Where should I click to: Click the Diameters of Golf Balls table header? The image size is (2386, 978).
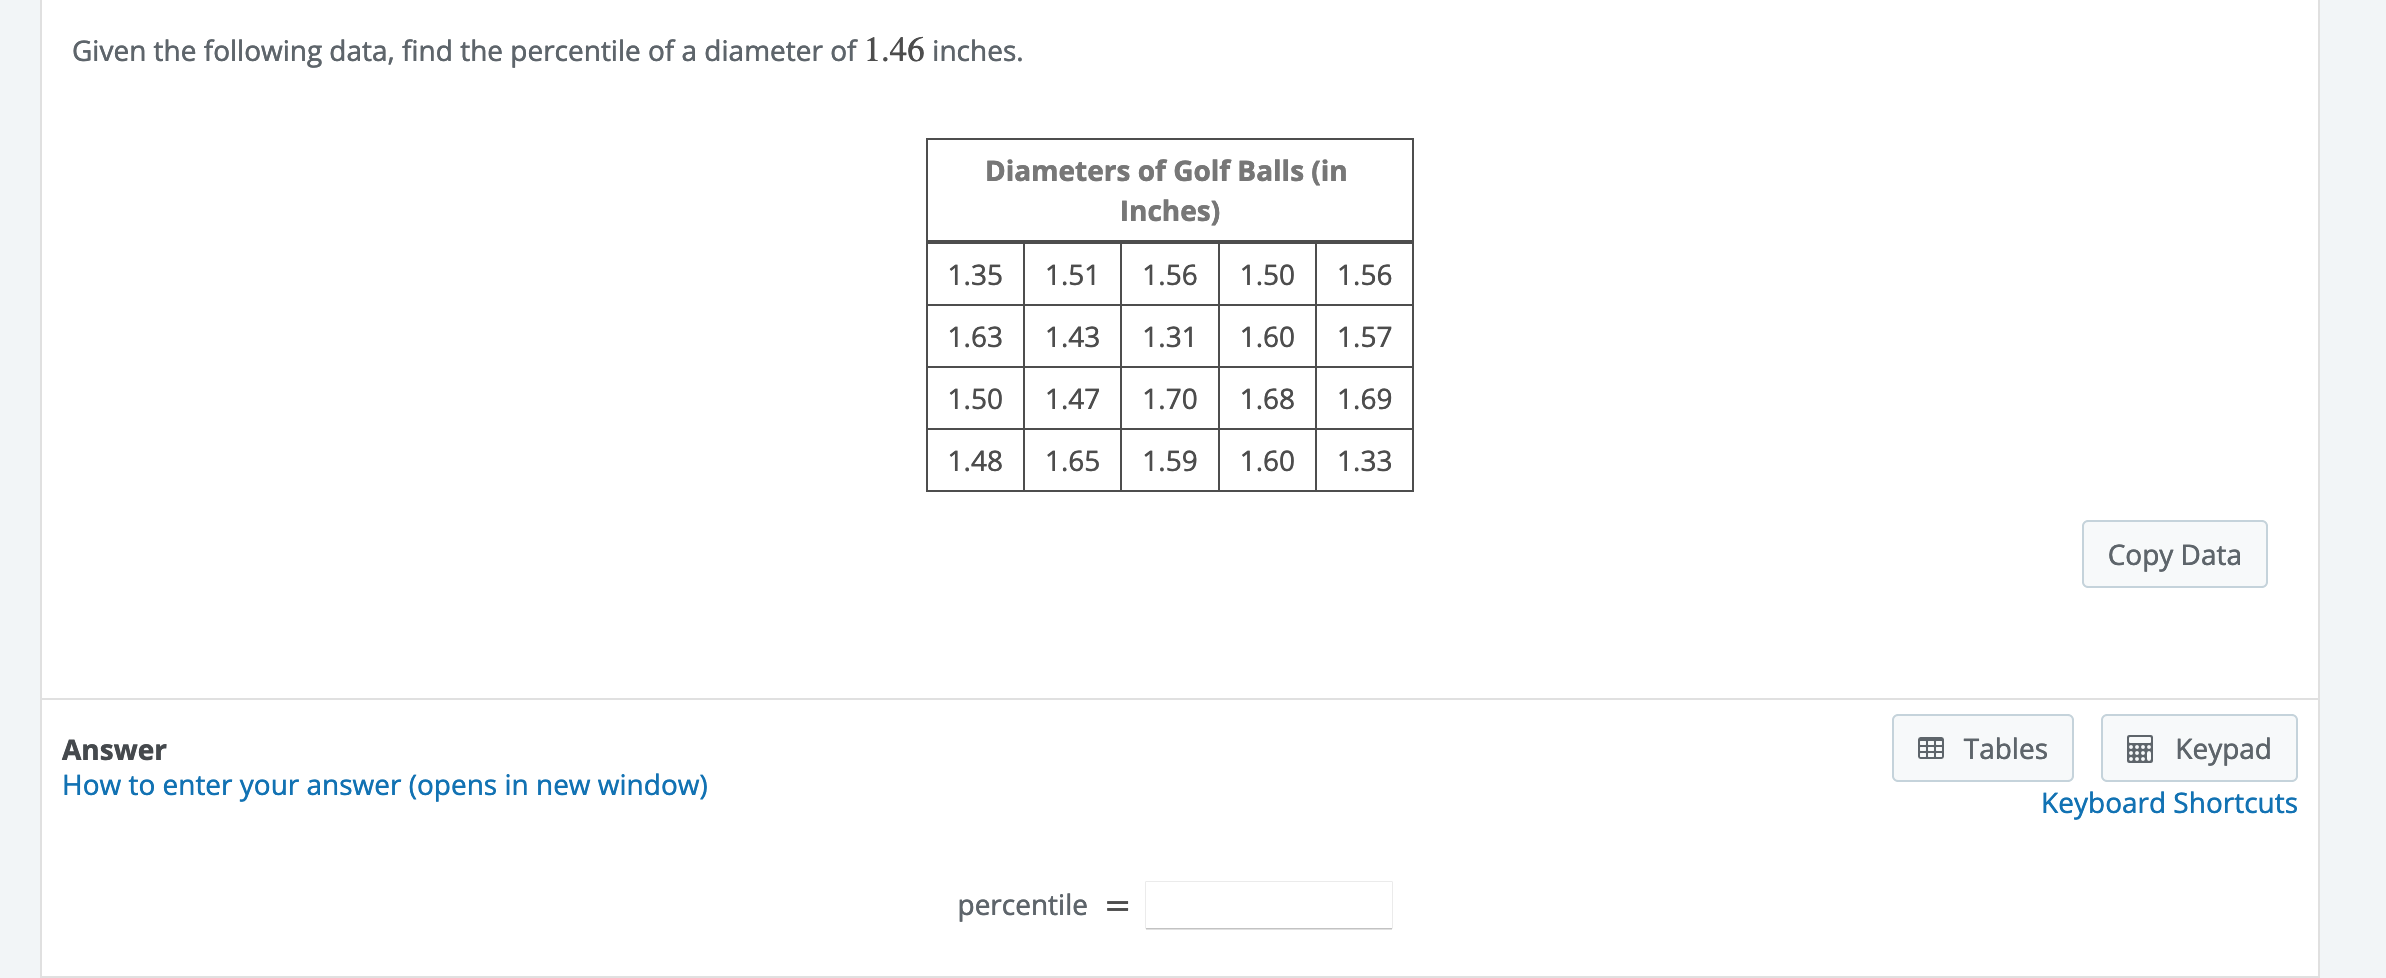[1168, 190]
